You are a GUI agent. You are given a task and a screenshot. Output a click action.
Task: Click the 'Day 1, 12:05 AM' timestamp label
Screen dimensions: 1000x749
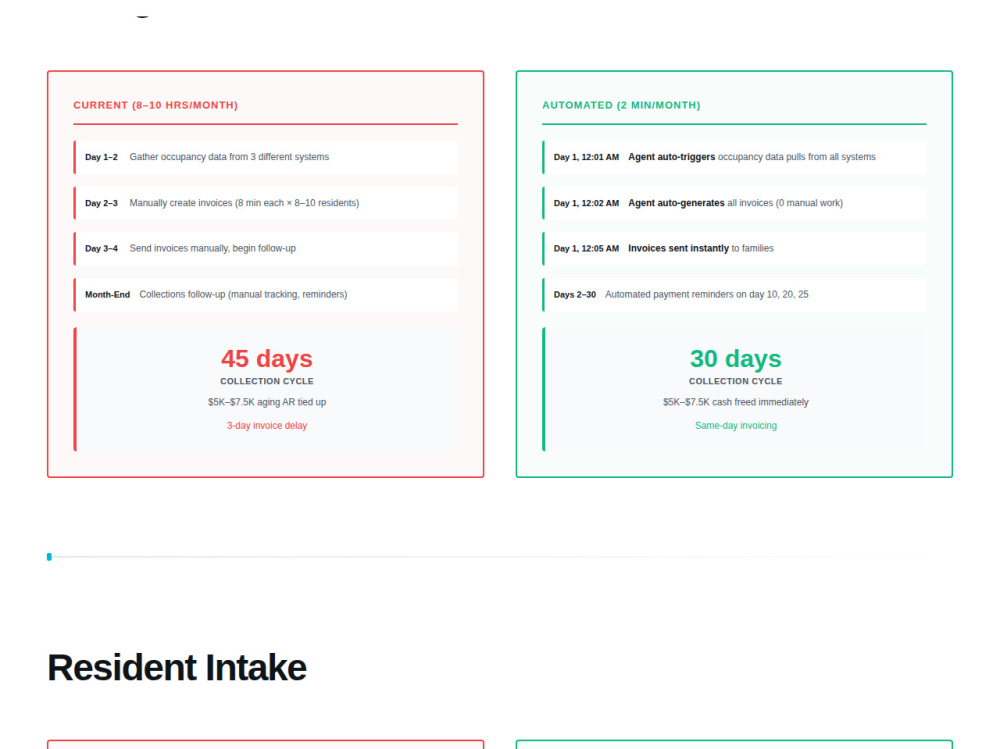[586, 248]
